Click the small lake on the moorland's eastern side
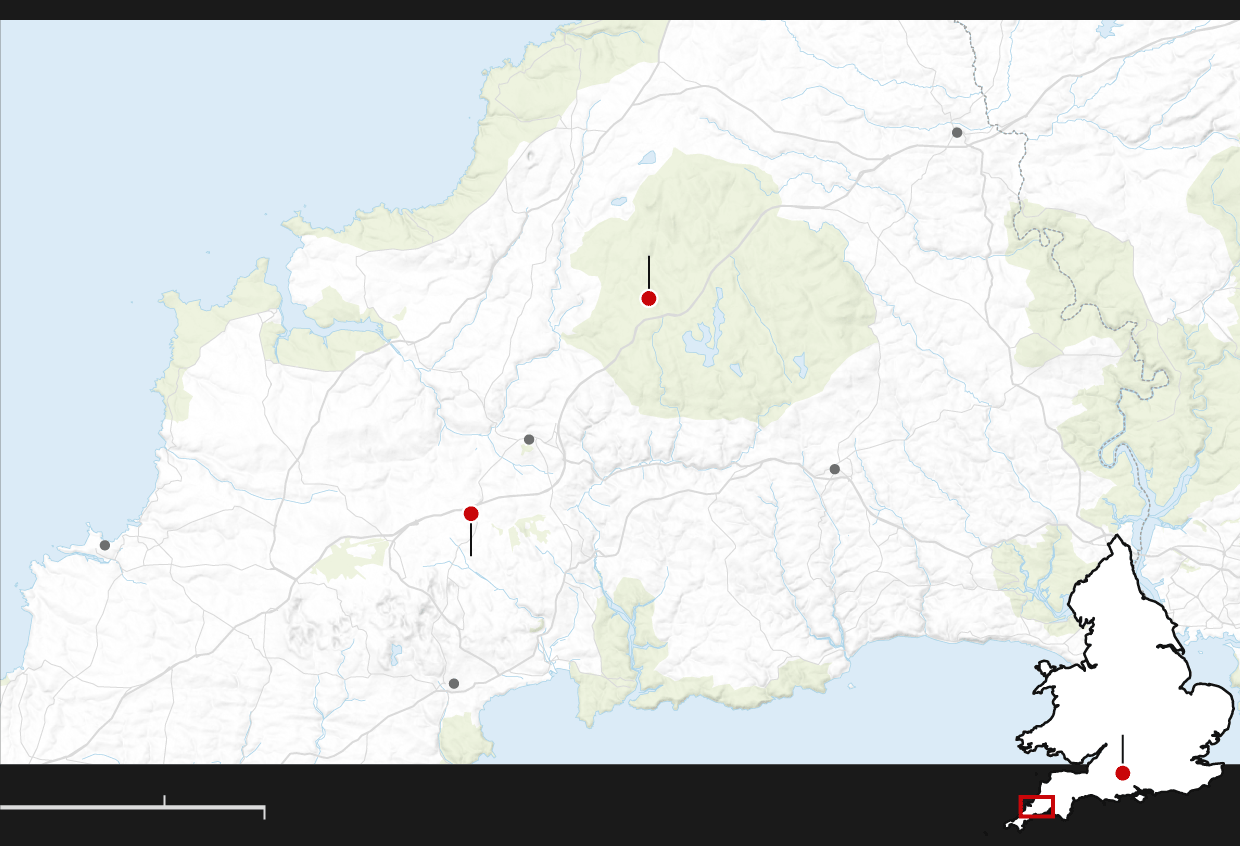The height and width of the screenshot is (846, 1240). coord(801,365)
